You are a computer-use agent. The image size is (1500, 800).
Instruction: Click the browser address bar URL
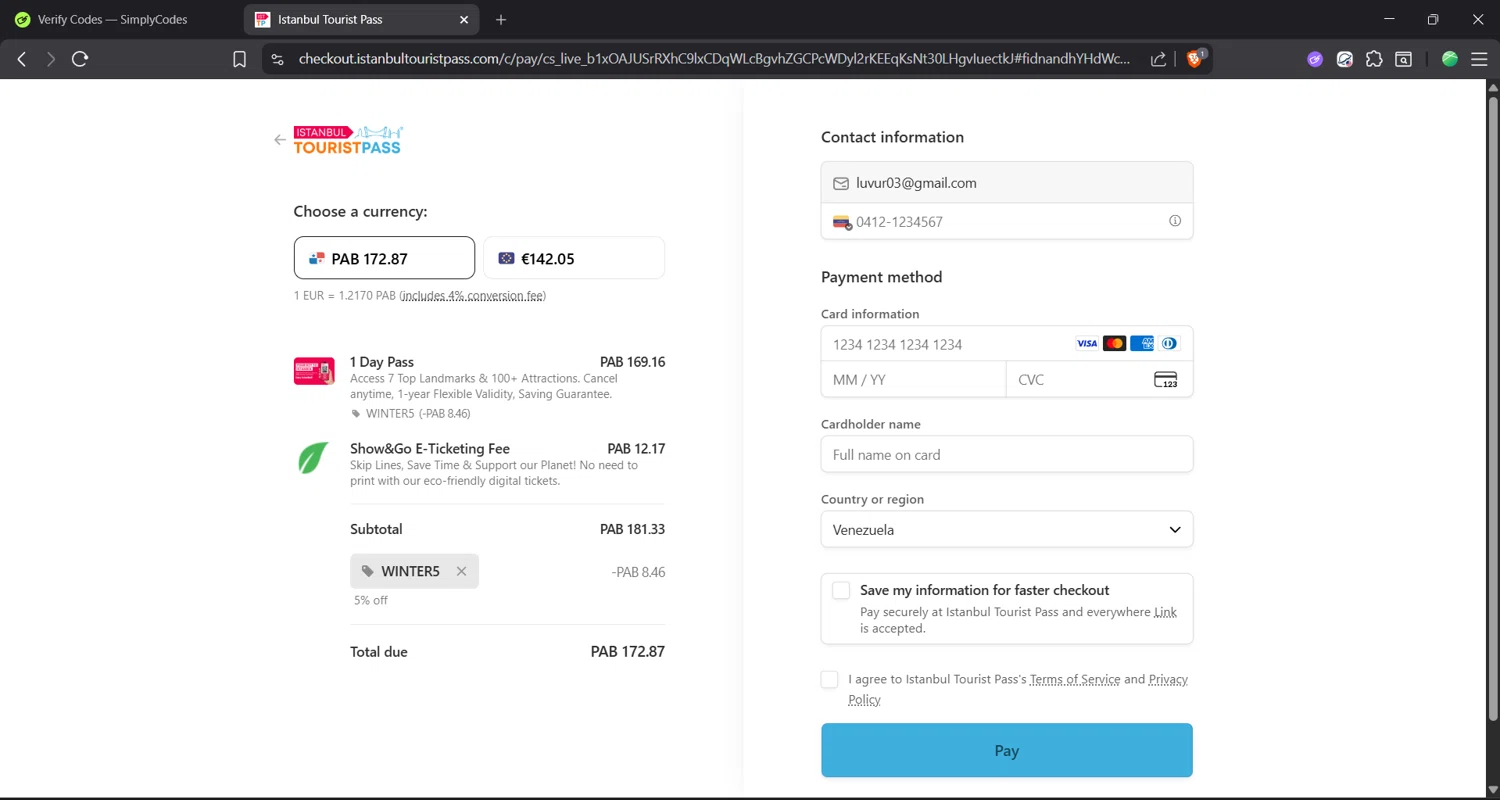714,59
